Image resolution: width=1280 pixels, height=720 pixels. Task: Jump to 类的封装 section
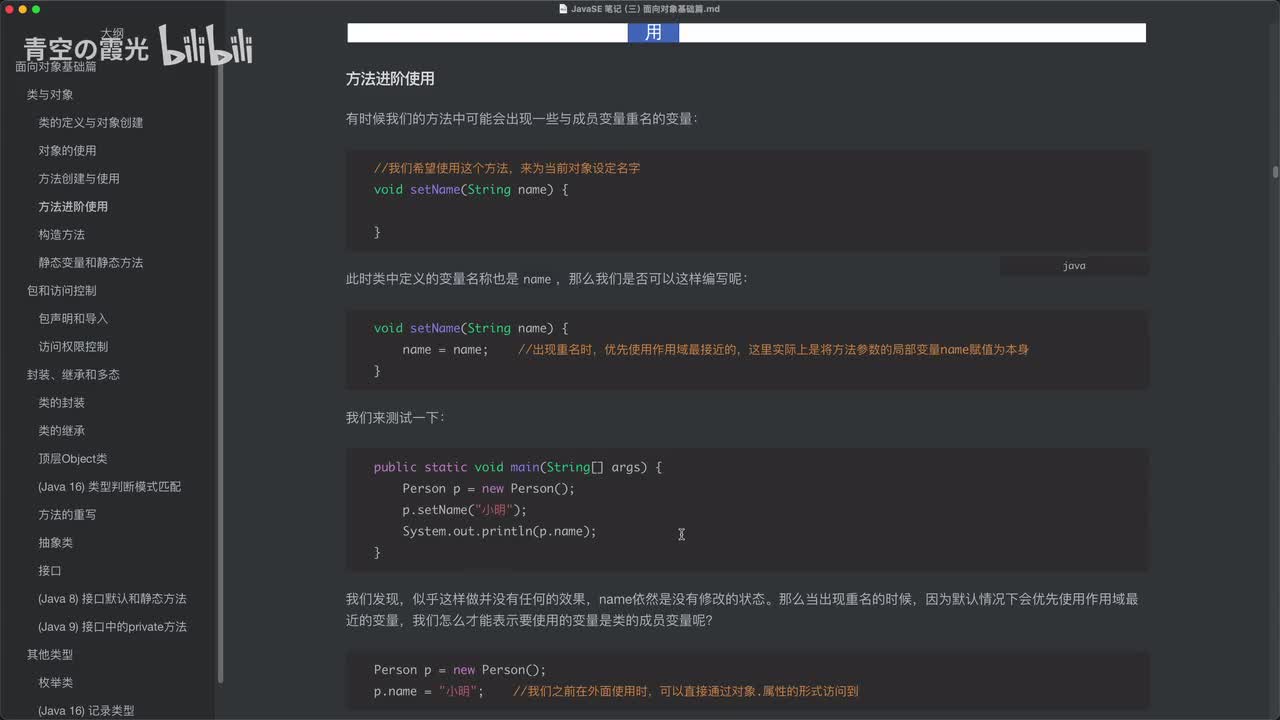pos(61,403)
